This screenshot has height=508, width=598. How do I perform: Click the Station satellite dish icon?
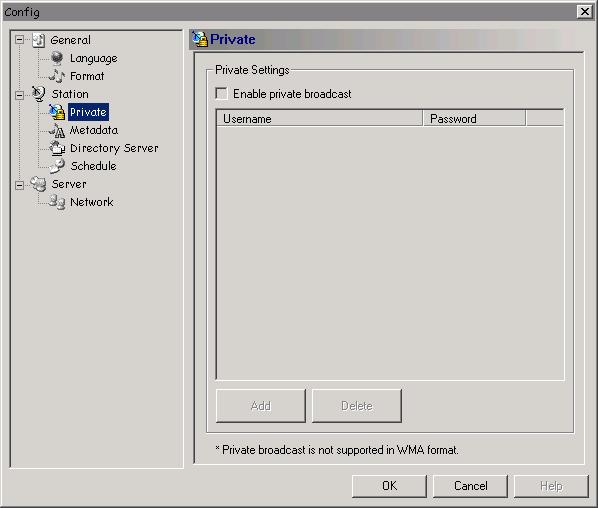coord(39,94)
